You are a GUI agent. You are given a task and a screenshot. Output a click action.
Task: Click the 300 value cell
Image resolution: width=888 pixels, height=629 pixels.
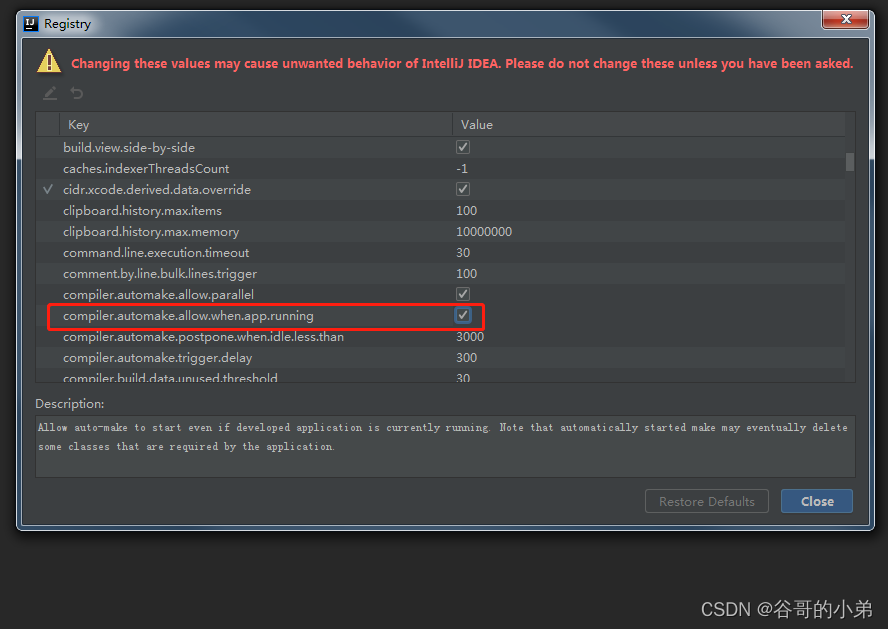point(467,358)
